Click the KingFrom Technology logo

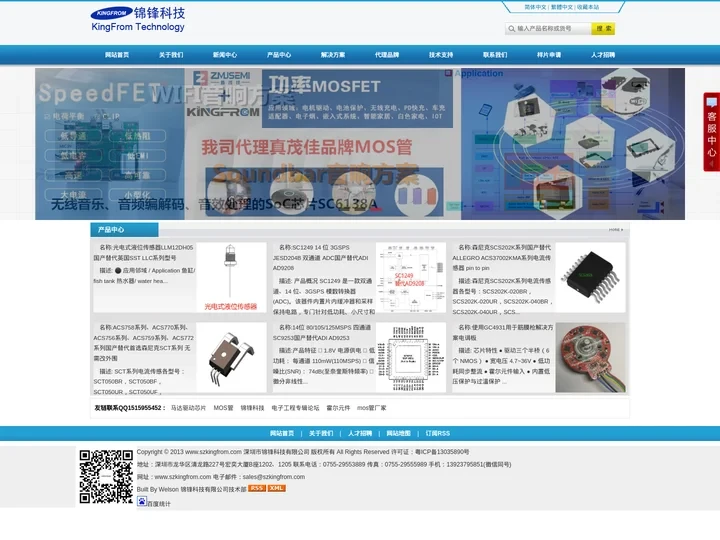pyautogui.click(x=138, y=19)
